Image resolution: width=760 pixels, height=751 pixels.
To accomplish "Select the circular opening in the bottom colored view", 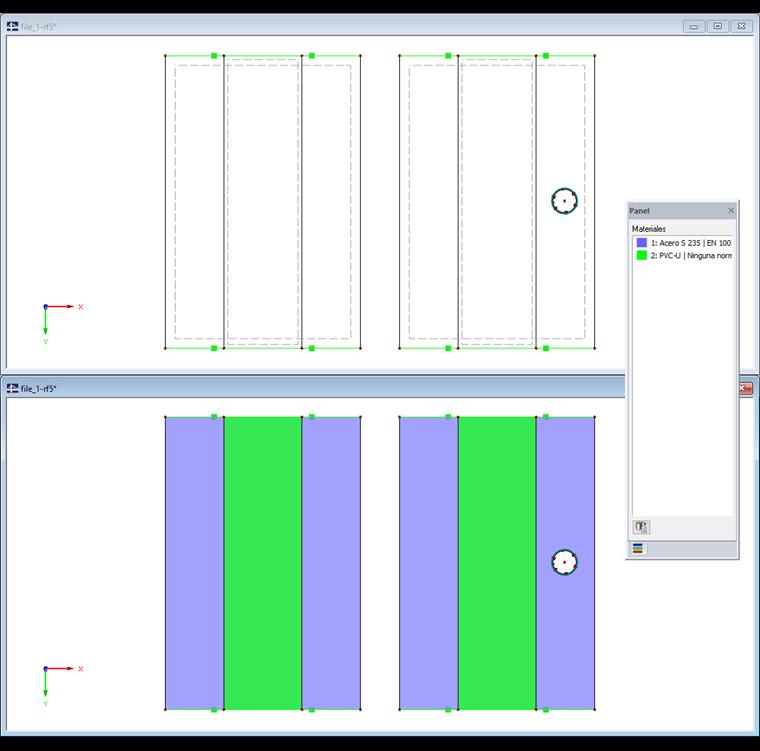I will [x=564, y=562].
